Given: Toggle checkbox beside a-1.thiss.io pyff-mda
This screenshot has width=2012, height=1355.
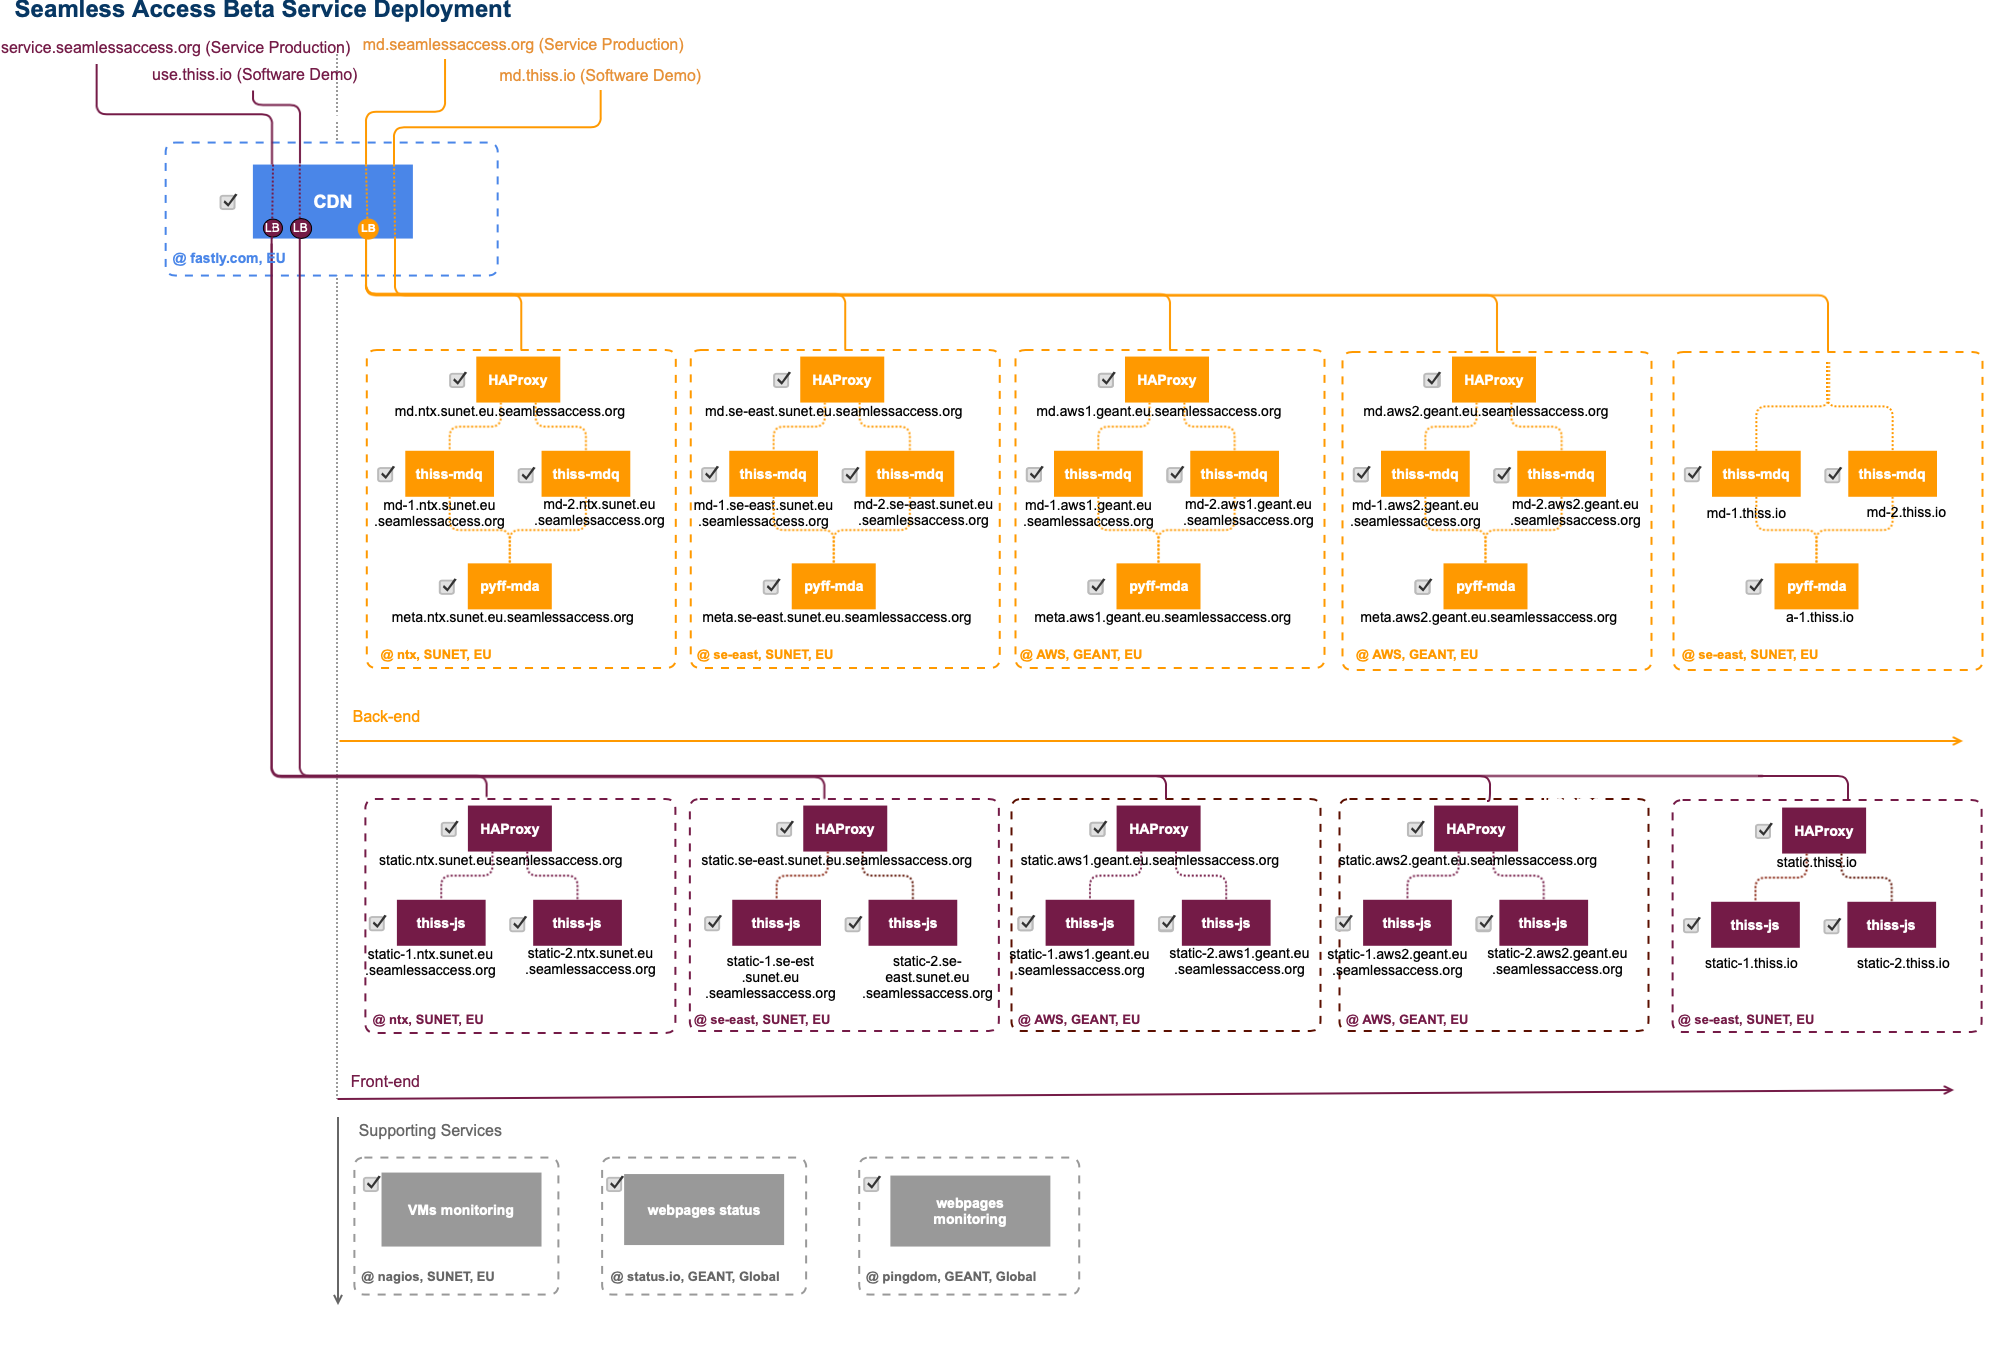Looking at the screenshot, I should [1755, 586].
